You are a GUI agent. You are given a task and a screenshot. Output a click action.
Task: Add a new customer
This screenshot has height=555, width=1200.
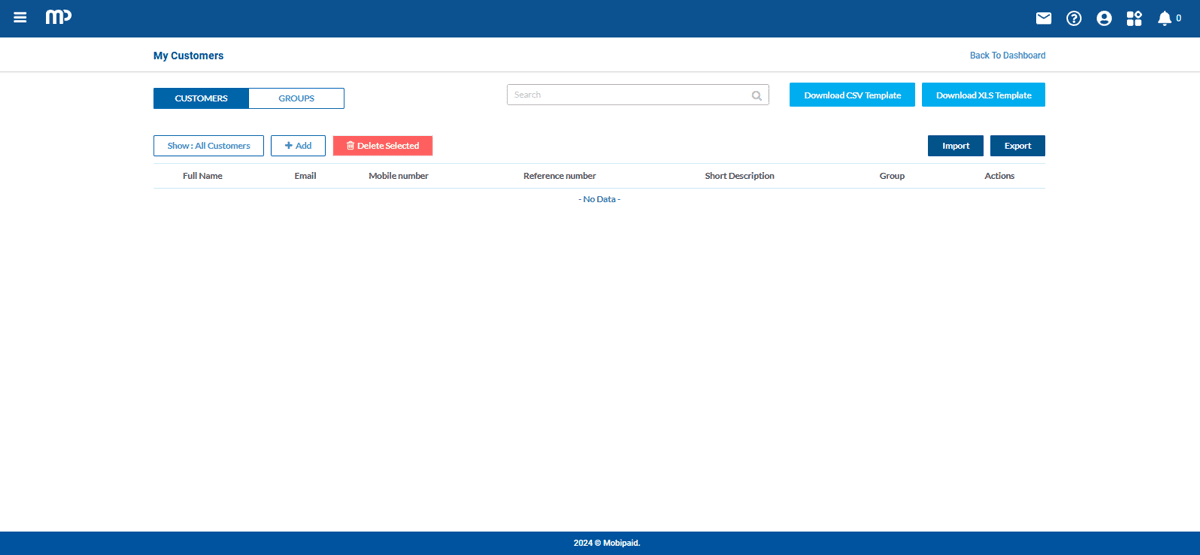coord(298,146)
